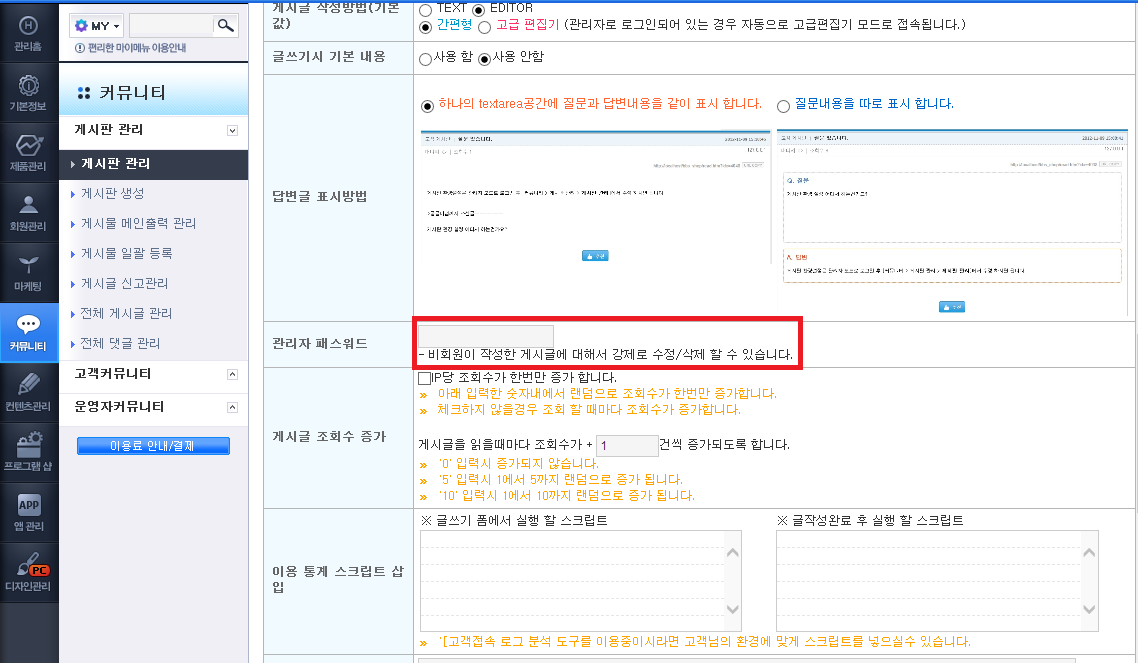Viewport: 1138px width, 663px height.
Task: Select the 사용 함 radio button
Action: point(425,59)
